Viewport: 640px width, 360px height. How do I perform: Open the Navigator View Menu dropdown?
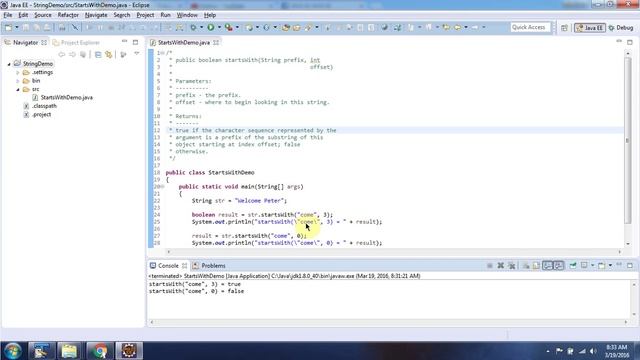(137, 54)
